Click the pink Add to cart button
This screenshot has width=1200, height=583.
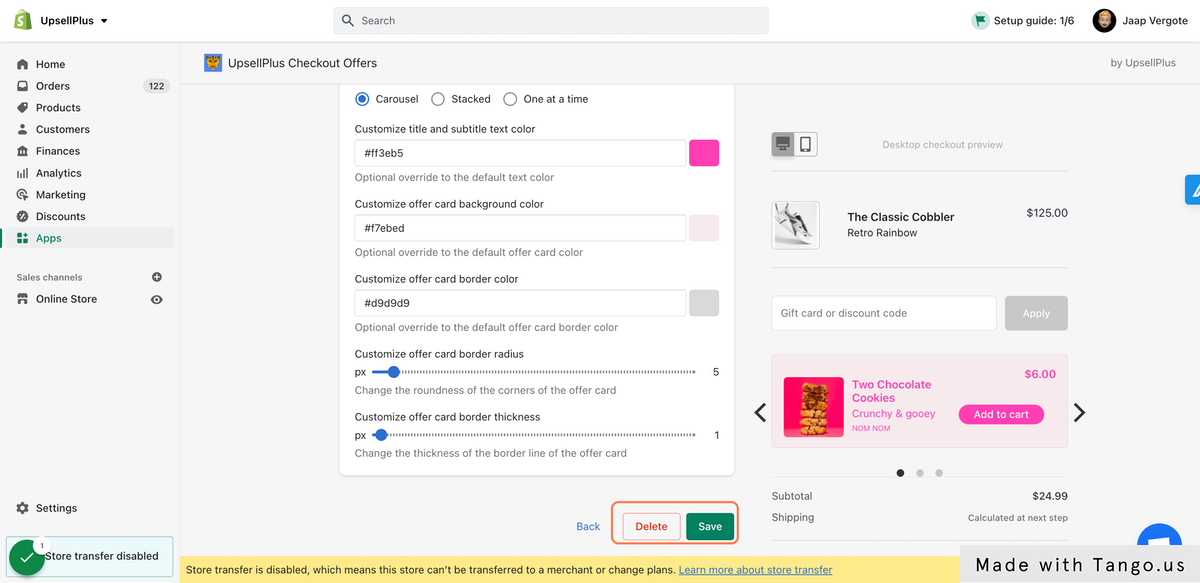click(x=1001, y=414)
